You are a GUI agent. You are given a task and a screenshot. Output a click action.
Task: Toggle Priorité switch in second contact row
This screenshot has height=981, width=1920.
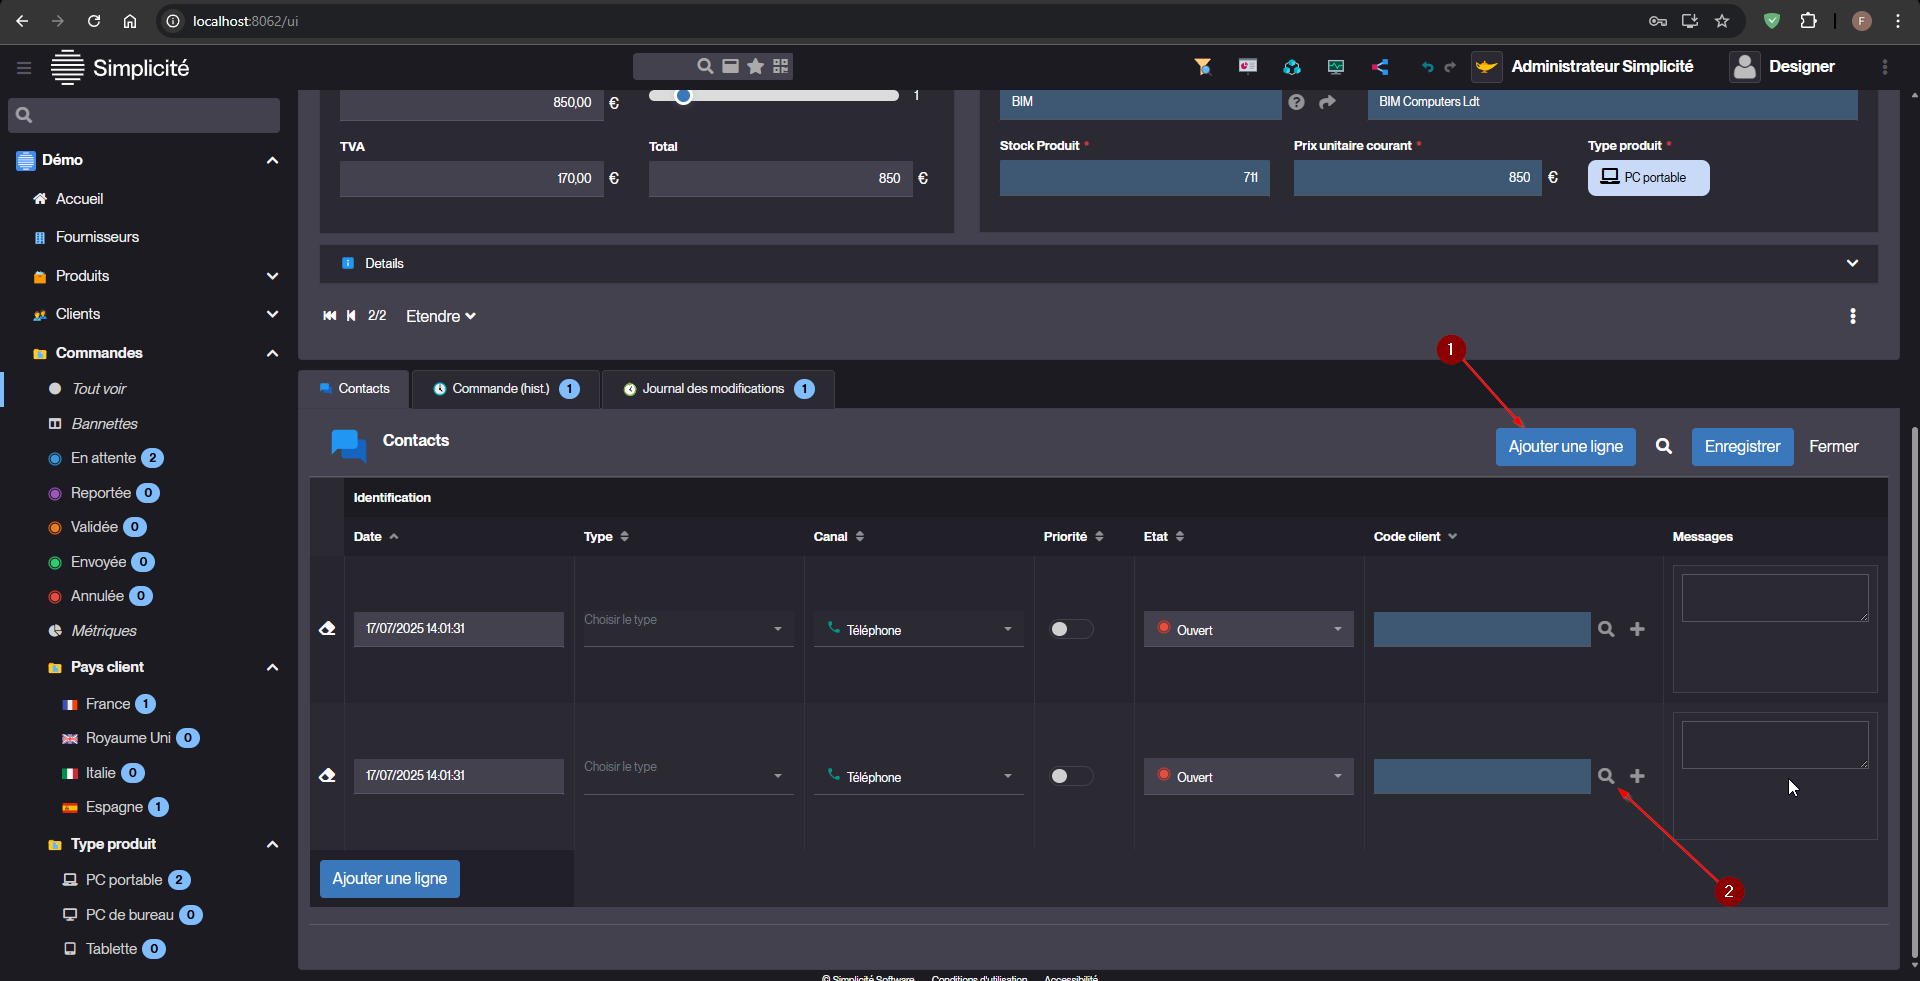(x=1070, y=776)
